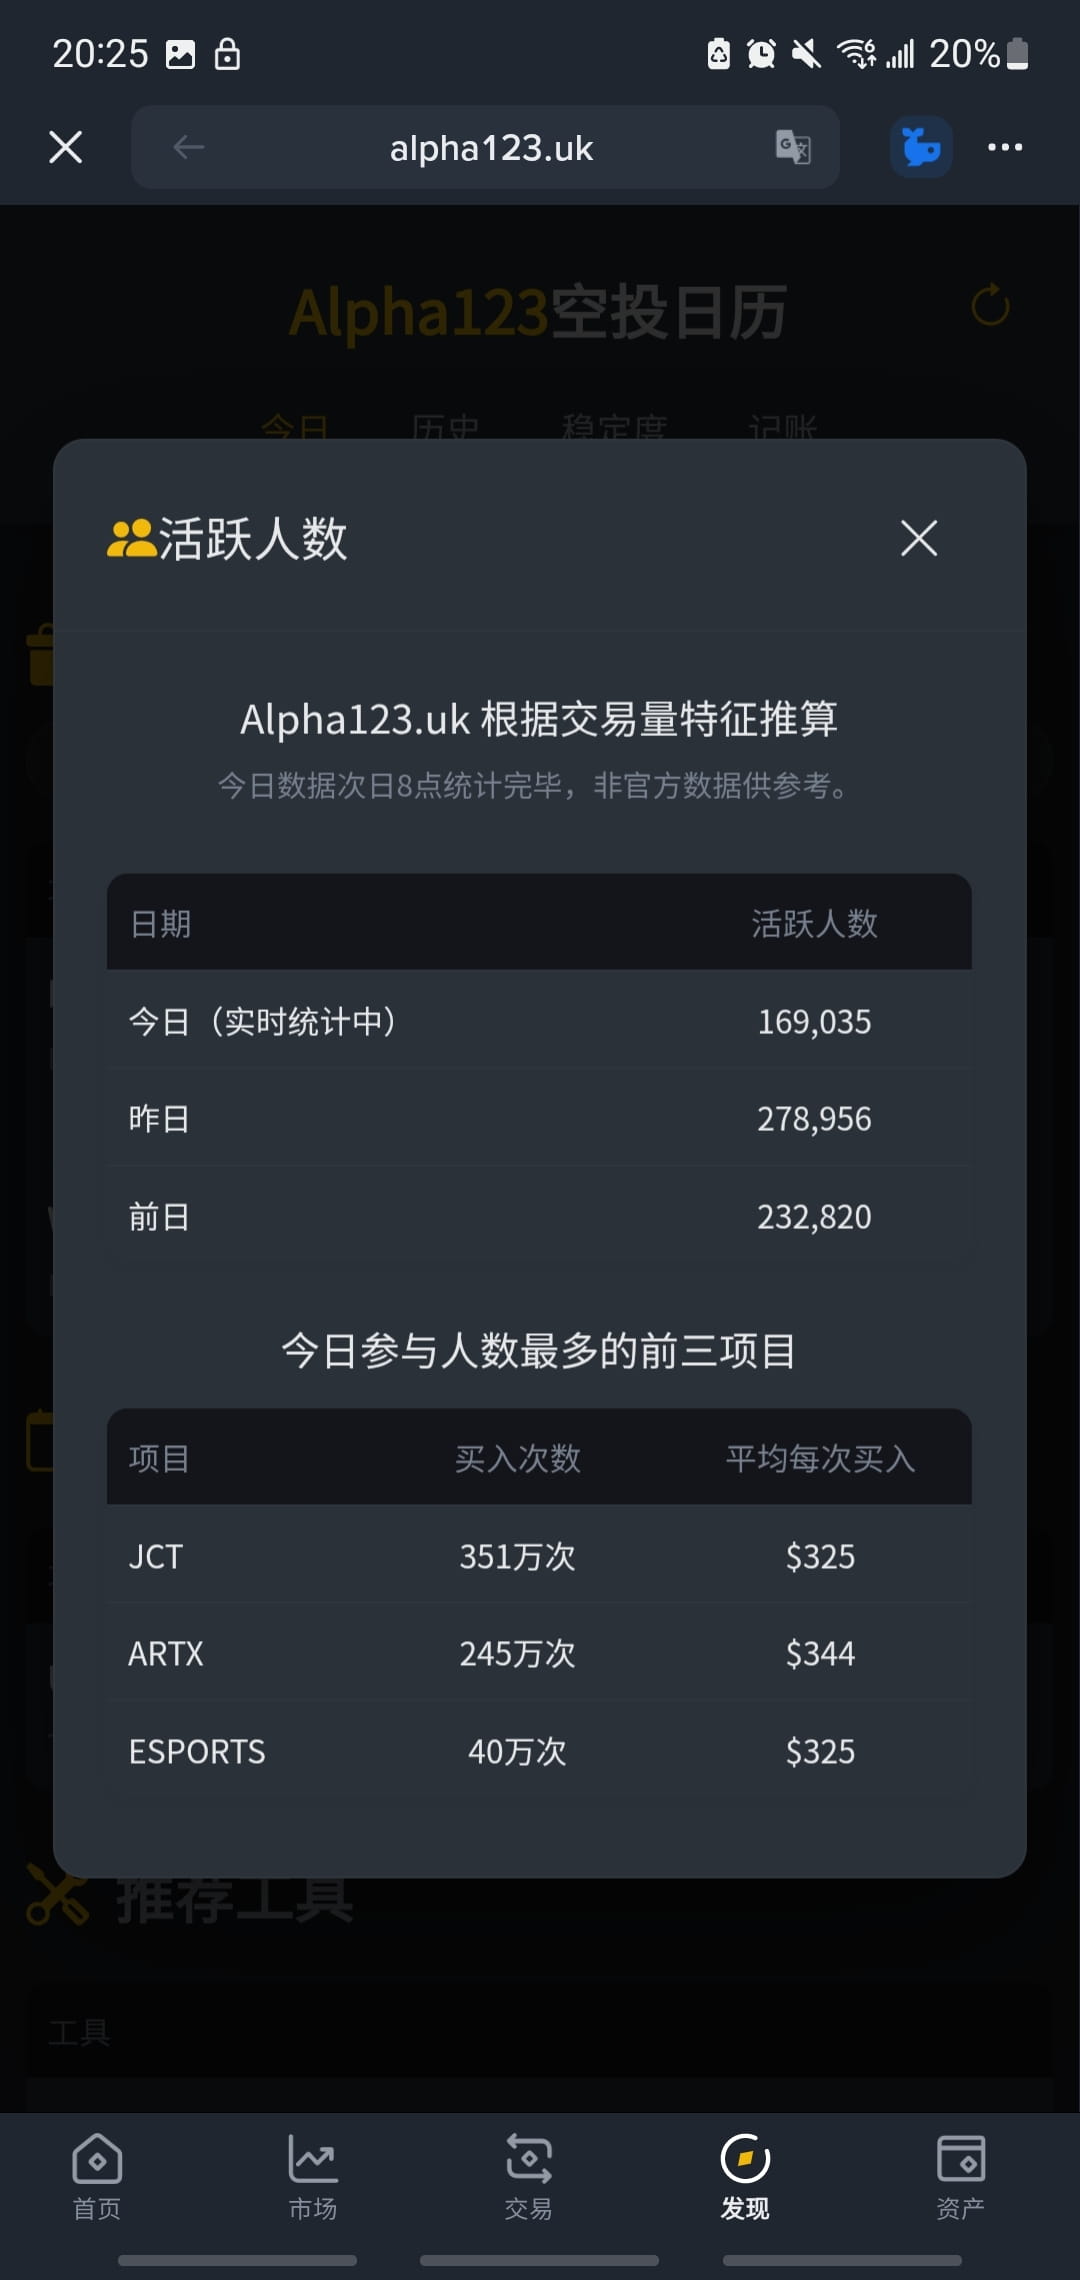
Task: Switch to 交易 trade tab
Action: (528, 2176)
